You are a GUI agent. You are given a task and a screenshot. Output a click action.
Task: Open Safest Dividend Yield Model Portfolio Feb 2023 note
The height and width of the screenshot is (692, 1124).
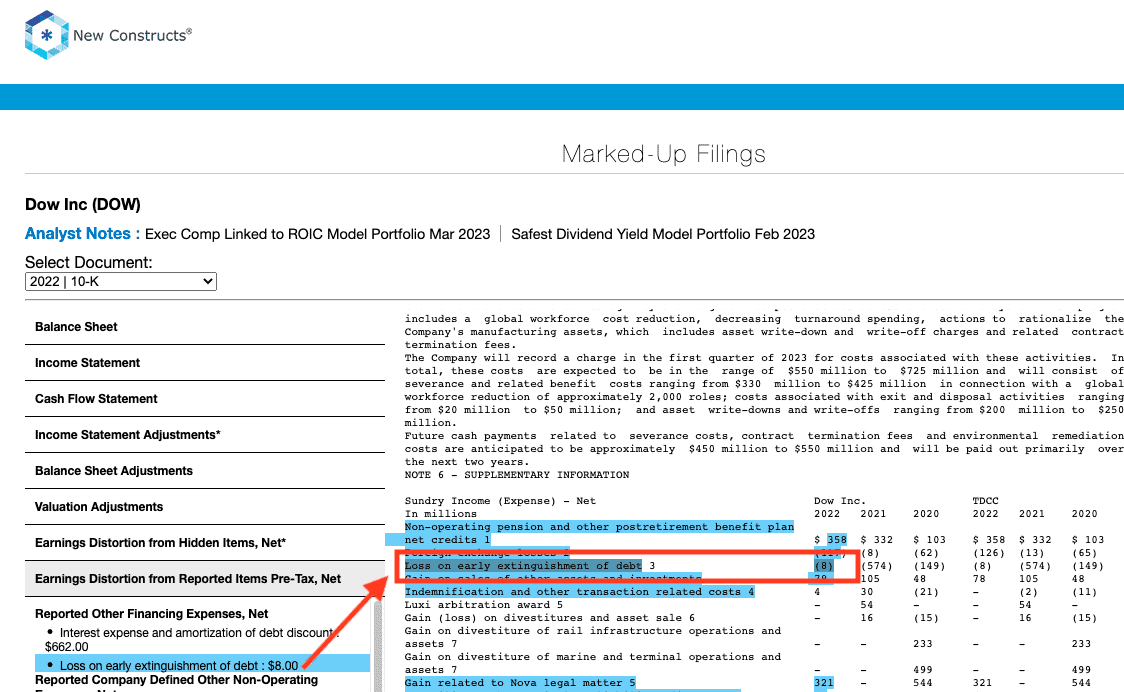[663, 234]
